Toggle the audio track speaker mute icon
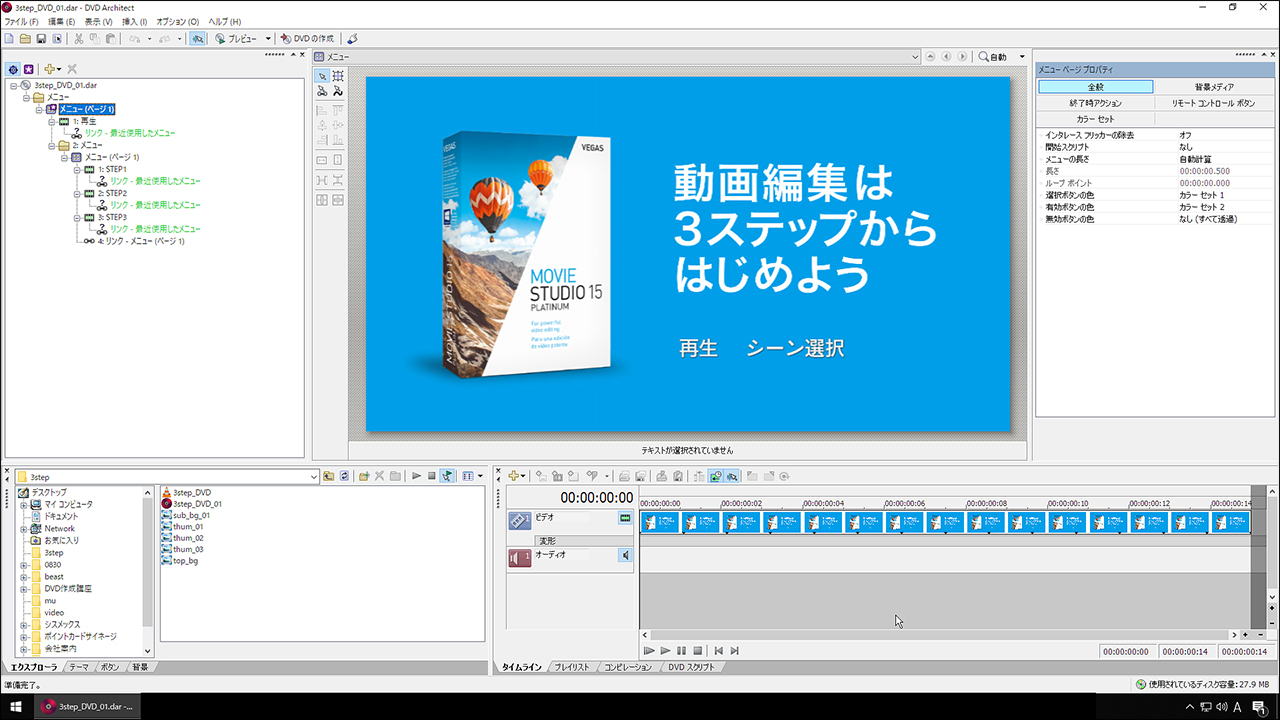Image resolution: width=1280 pixels, height=720 pixels. tap(625, 555)
